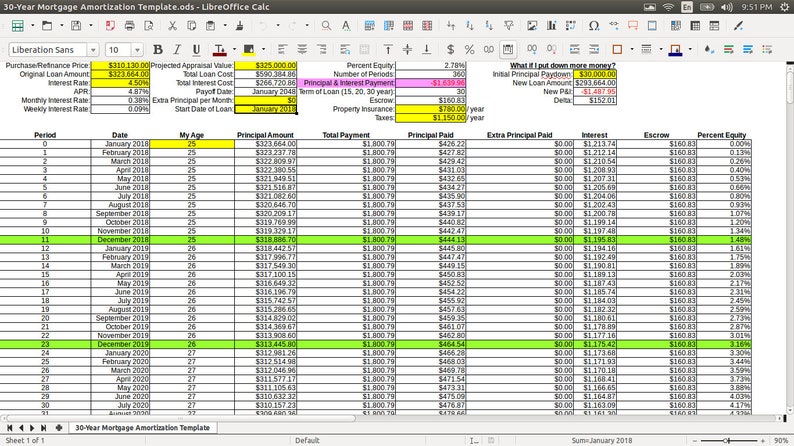Image resolution: width=794 pixels, height=446 pixels.
Task: Select the 30-Year Mortgage Amortization Template sheet tab
Action: click(142, 428)
